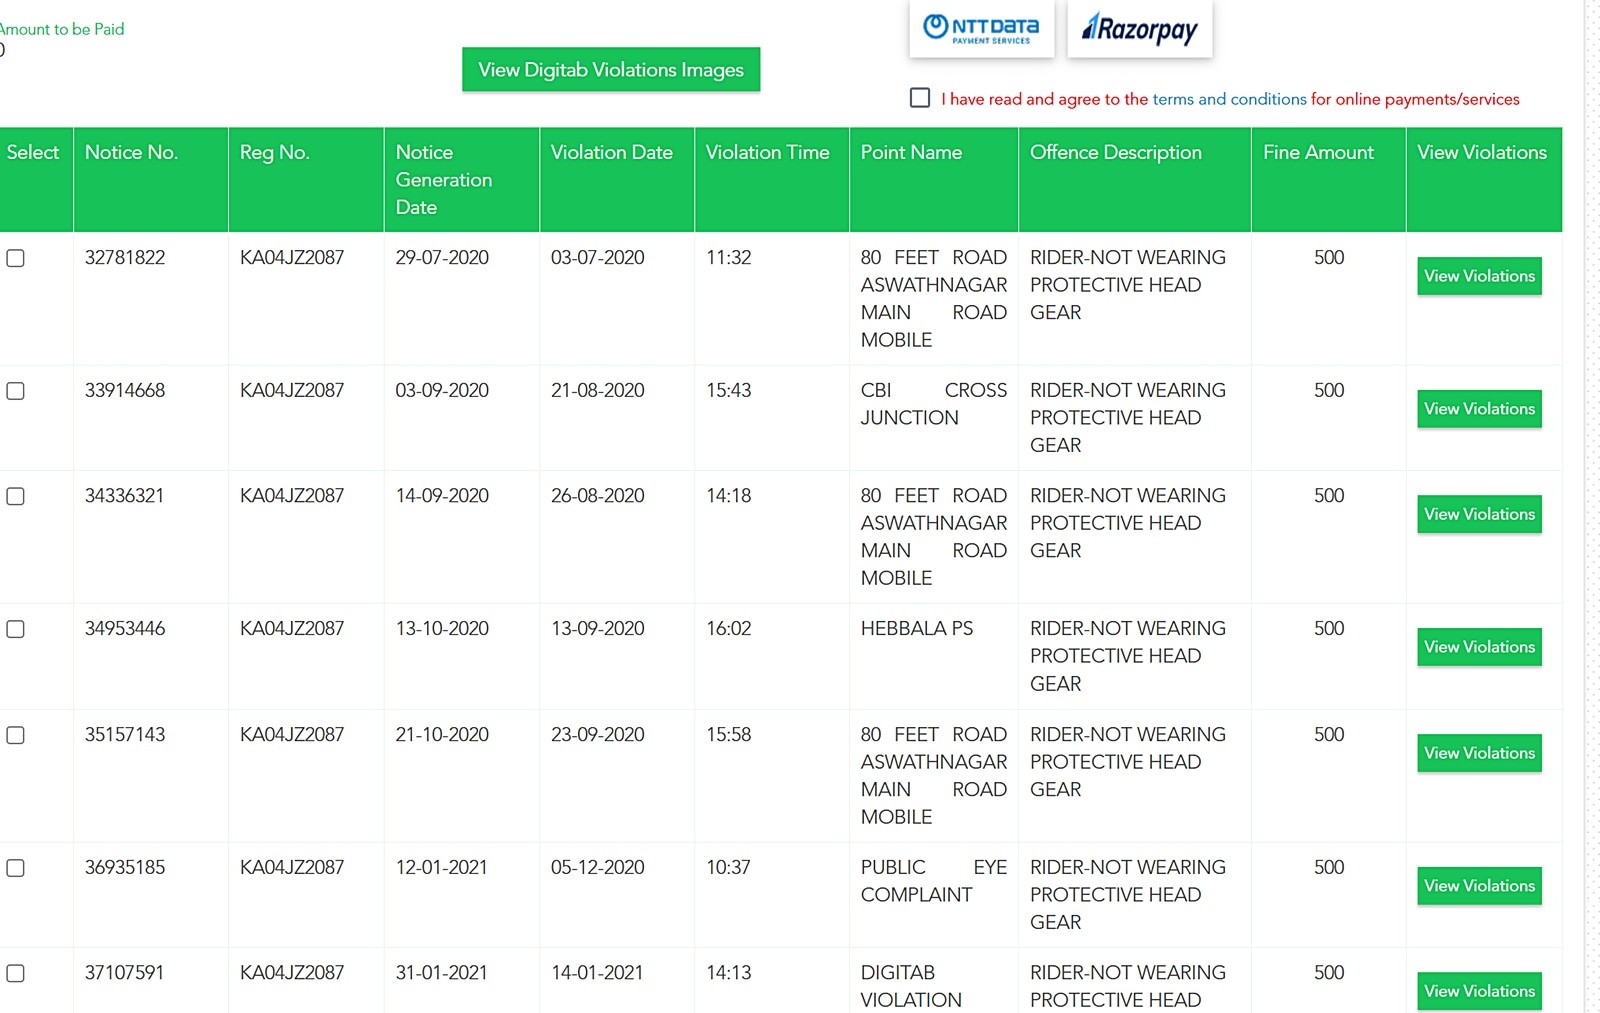Screen dimensions: 1600x1013
Task: Click notice generation date 03-09-2020
Action: click(442, 391)
